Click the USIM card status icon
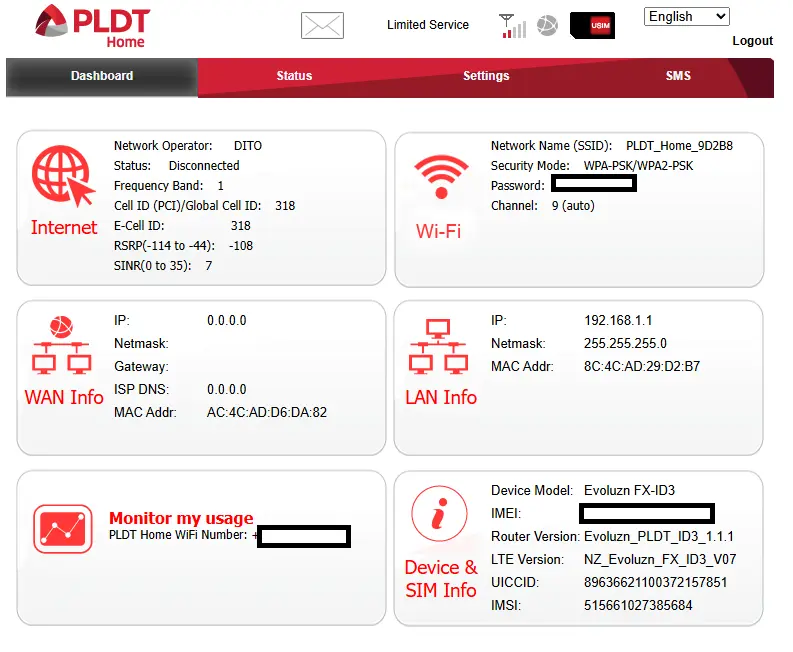The width and height of the screenshot is (793, 652). 592,25
